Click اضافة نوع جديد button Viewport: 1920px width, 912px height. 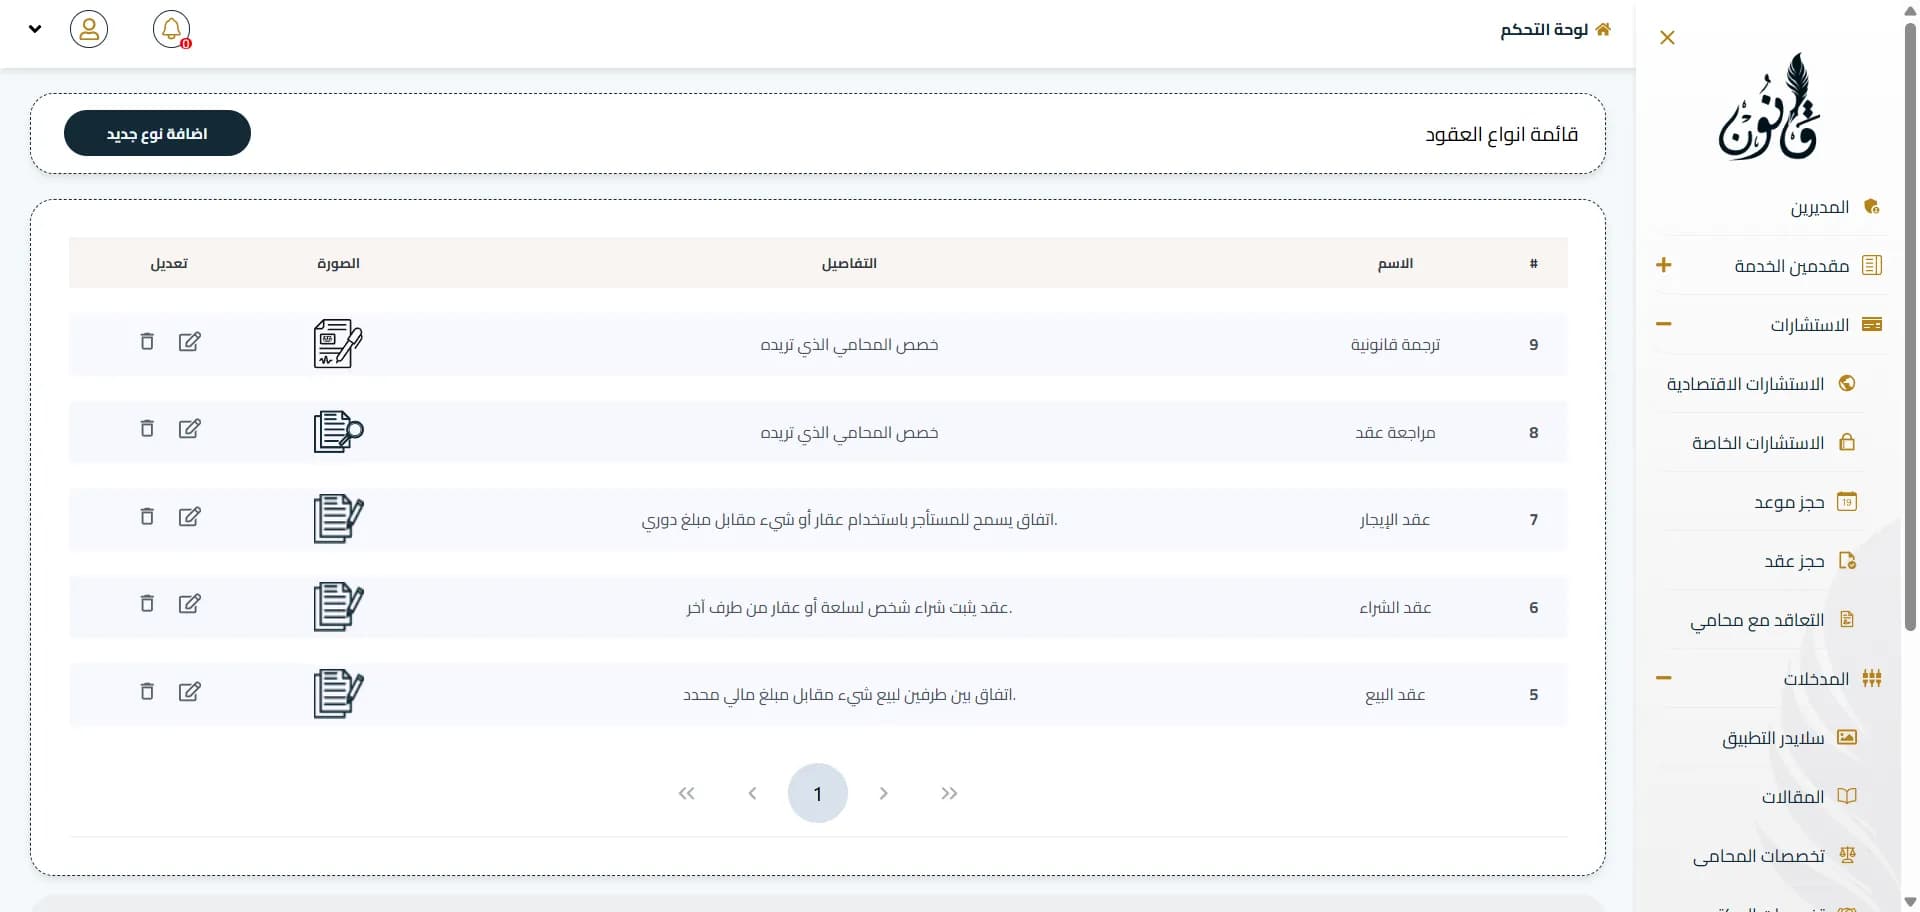click(157, 133)
